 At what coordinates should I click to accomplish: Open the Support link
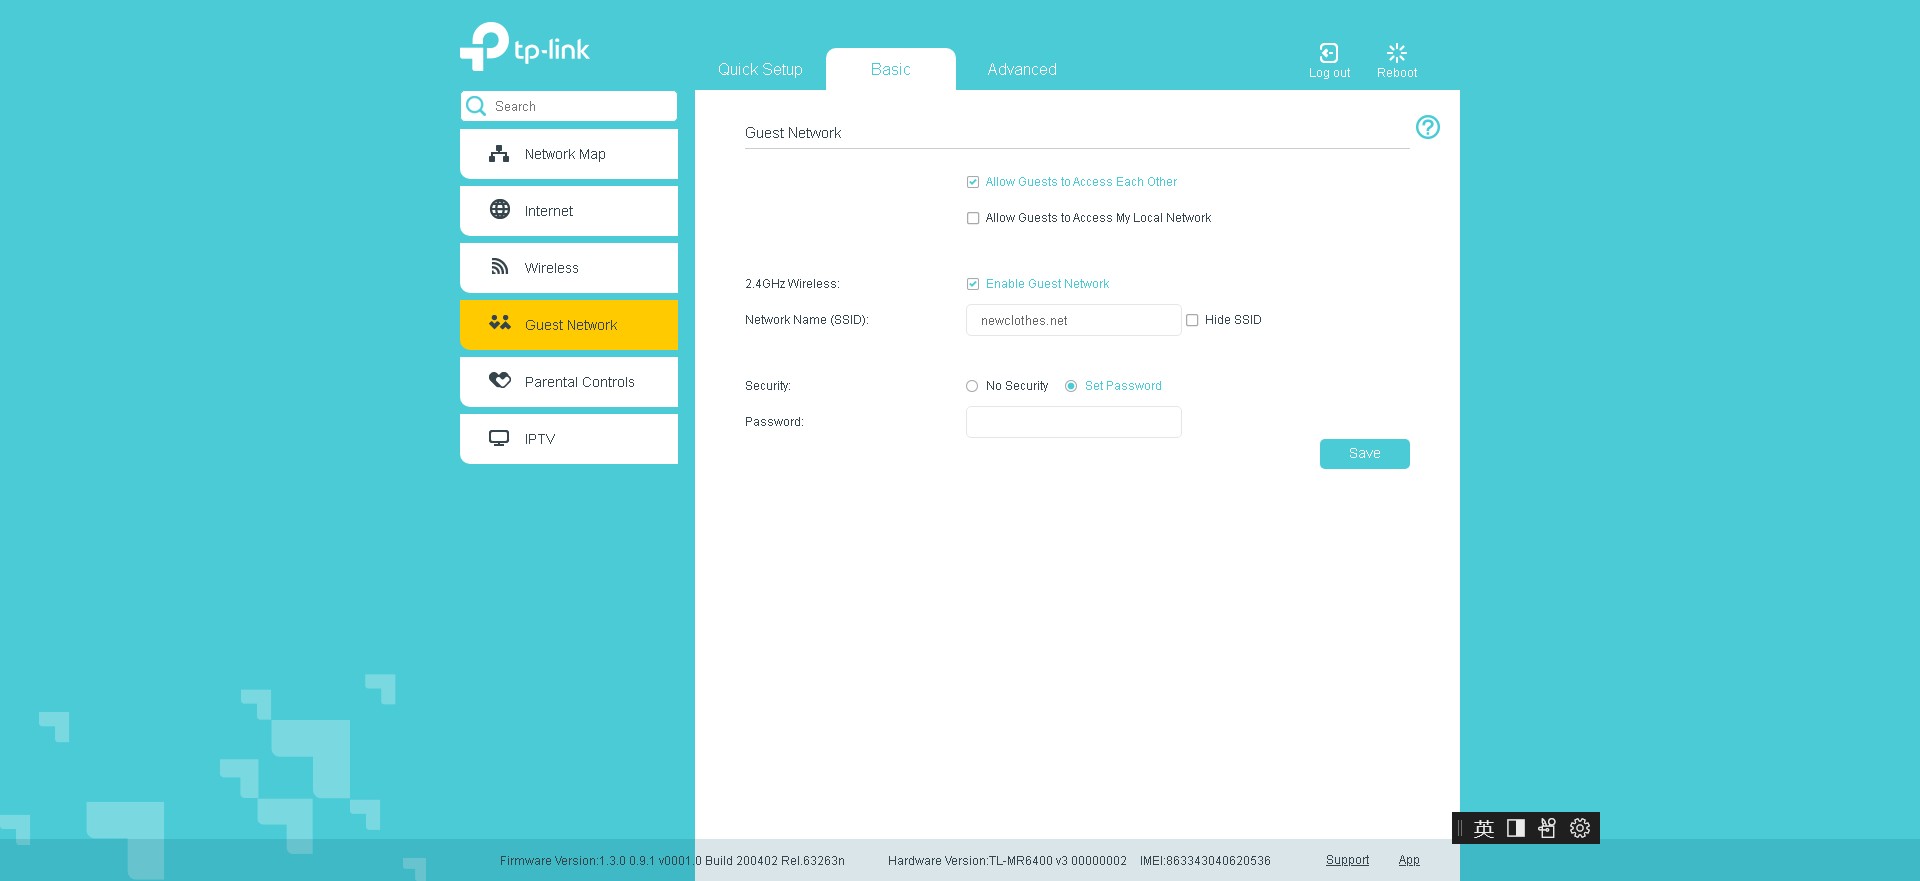[1347, 860]
